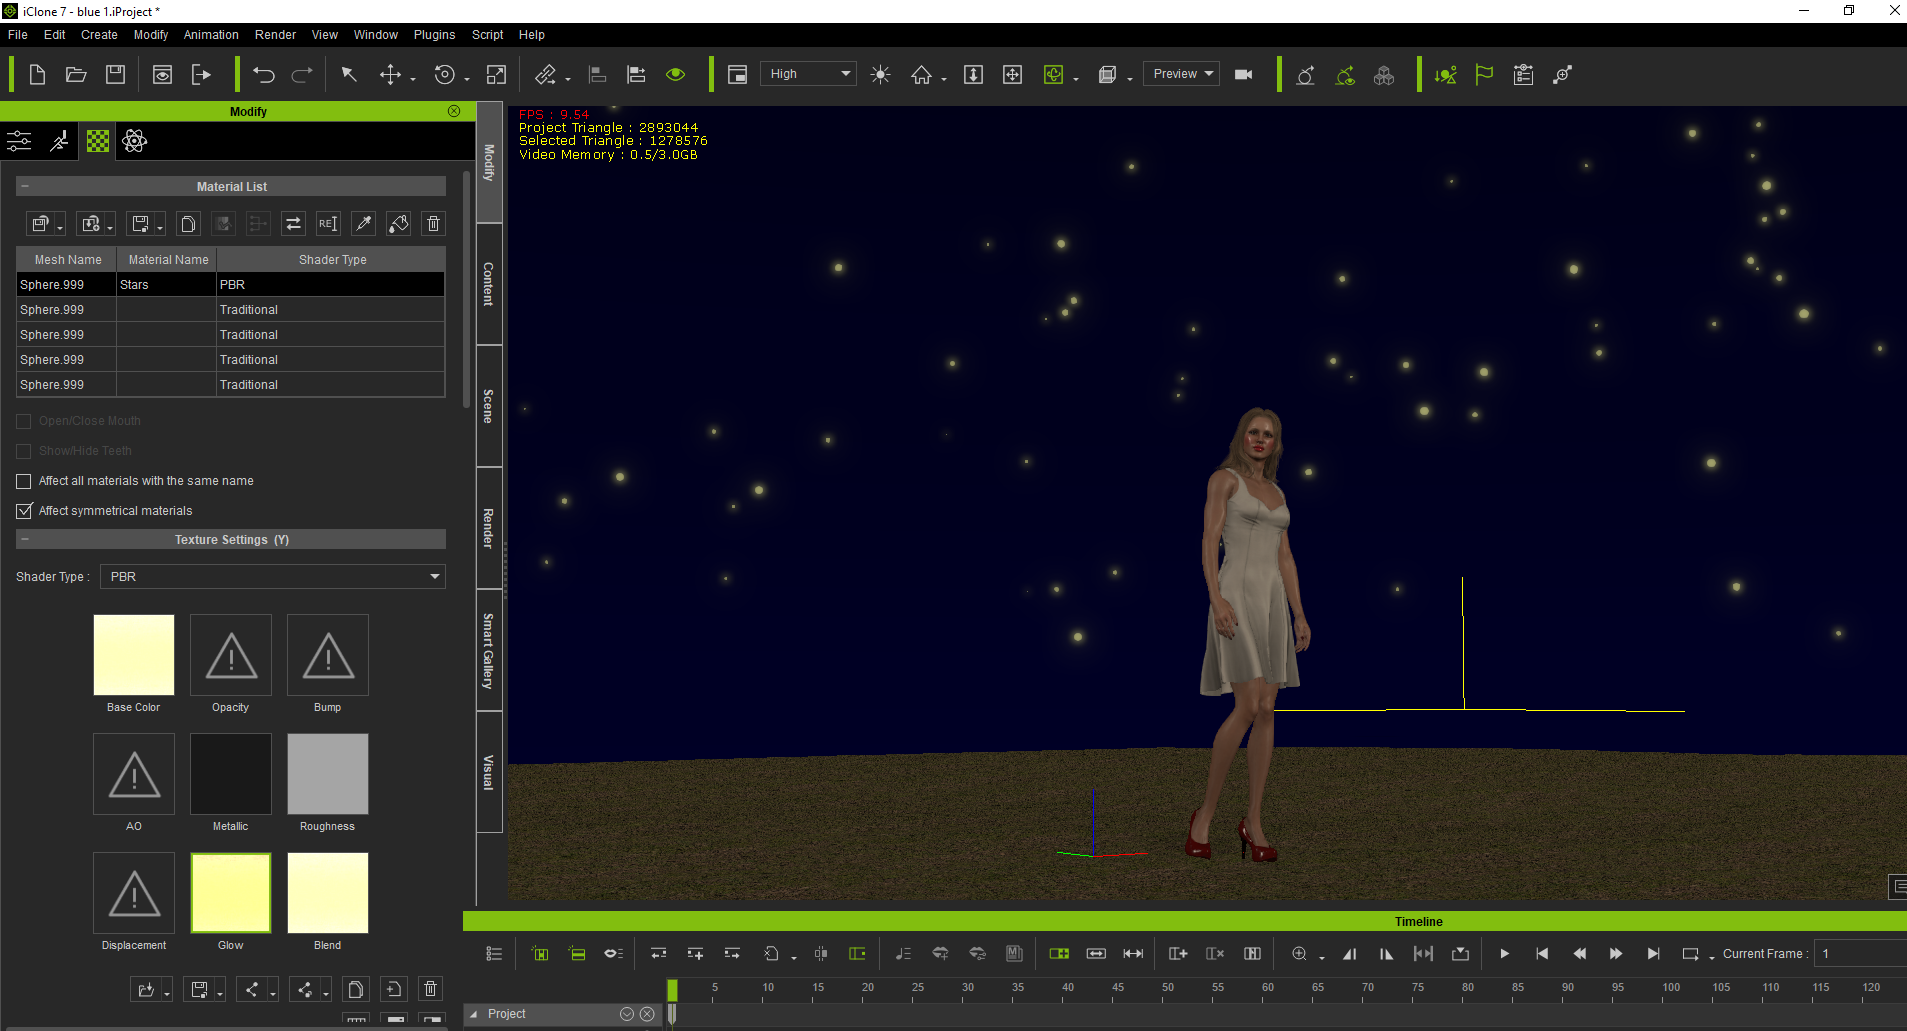Play the timeline animation
The image size is (1907, 1031).
tap(1504, 954)
